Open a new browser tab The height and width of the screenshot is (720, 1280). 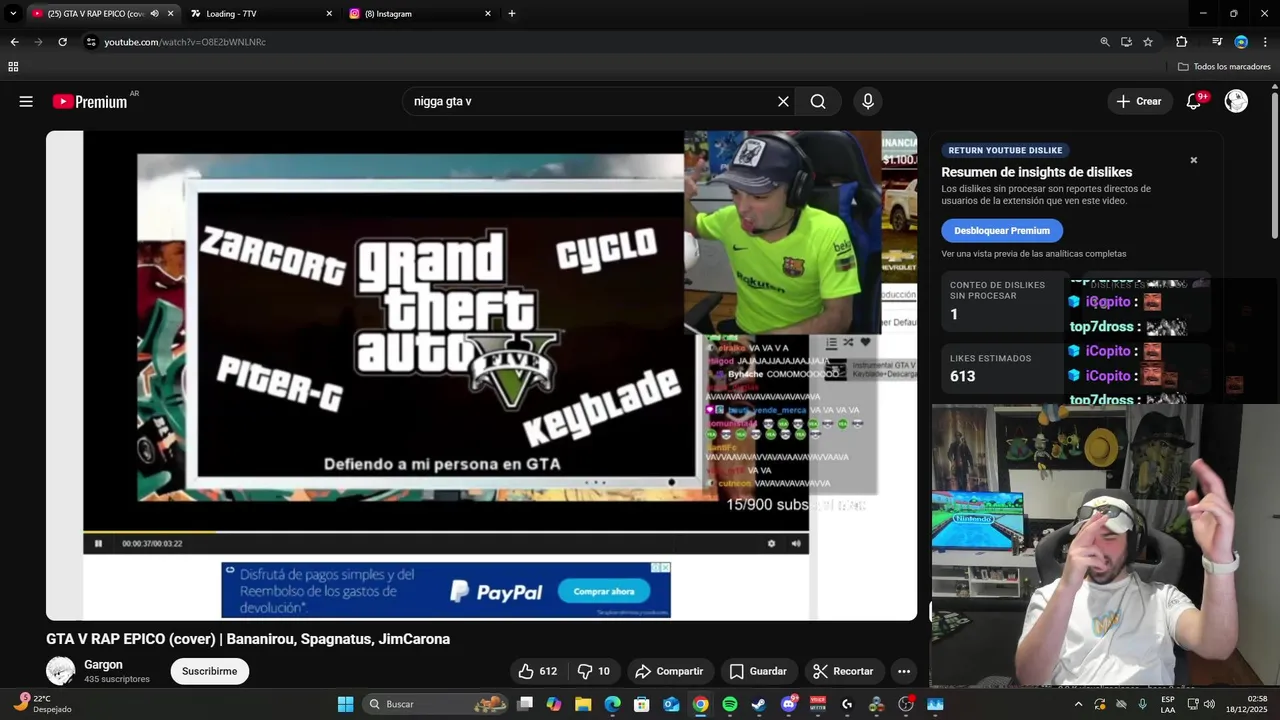(512, 14)
